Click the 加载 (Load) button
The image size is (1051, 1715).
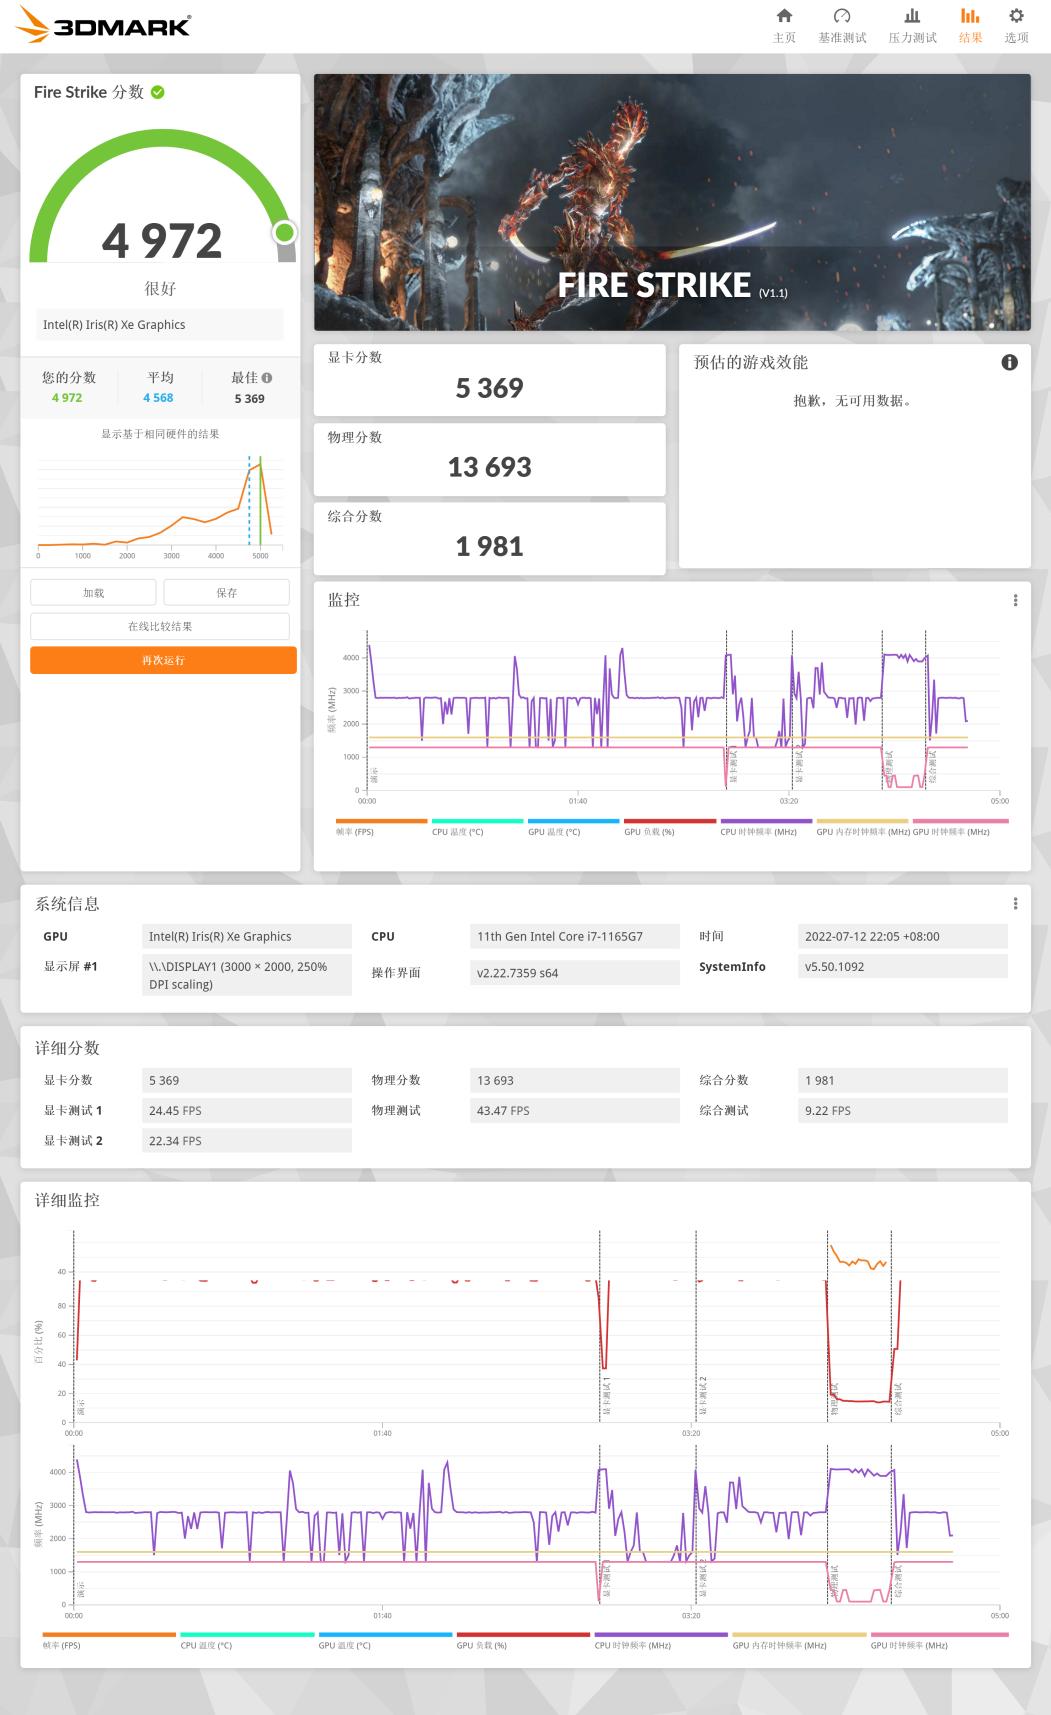click(93, 593)
